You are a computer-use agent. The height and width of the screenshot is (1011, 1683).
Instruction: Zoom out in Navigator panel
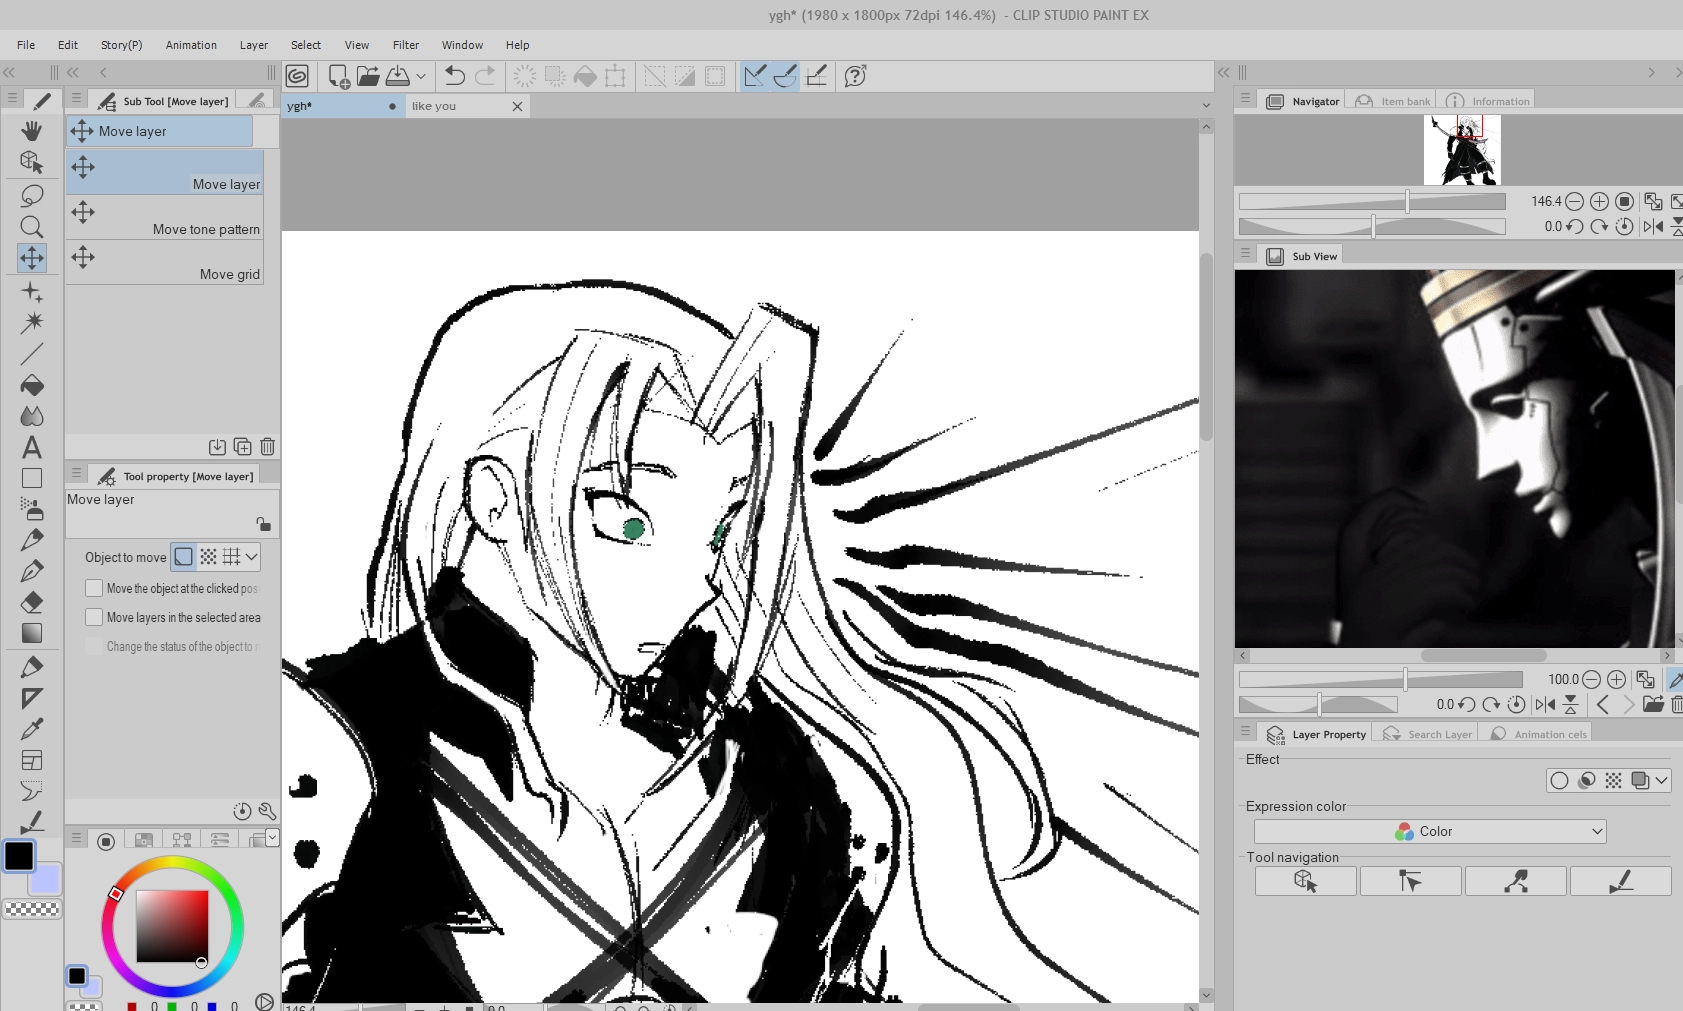(x=1574, y=201)
